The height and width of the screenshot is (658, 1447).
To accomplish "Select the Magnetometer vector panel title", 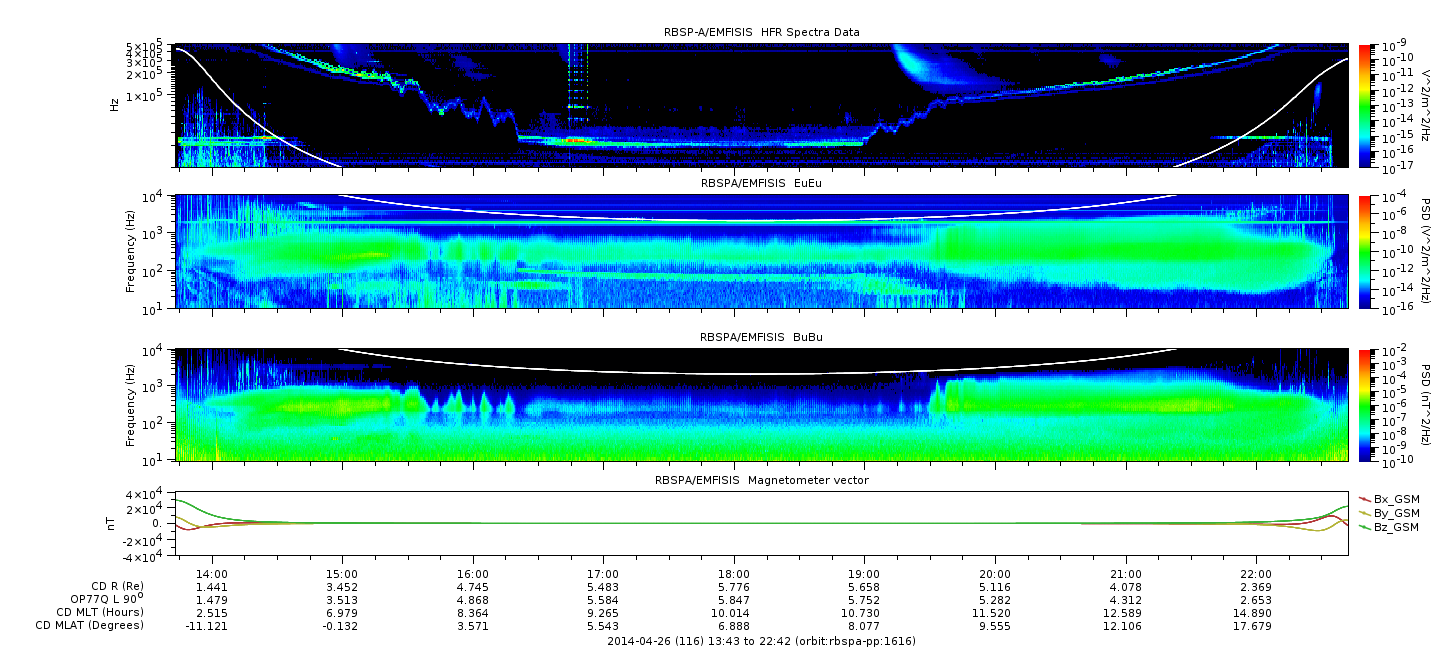I will click(x=761, y=480).
